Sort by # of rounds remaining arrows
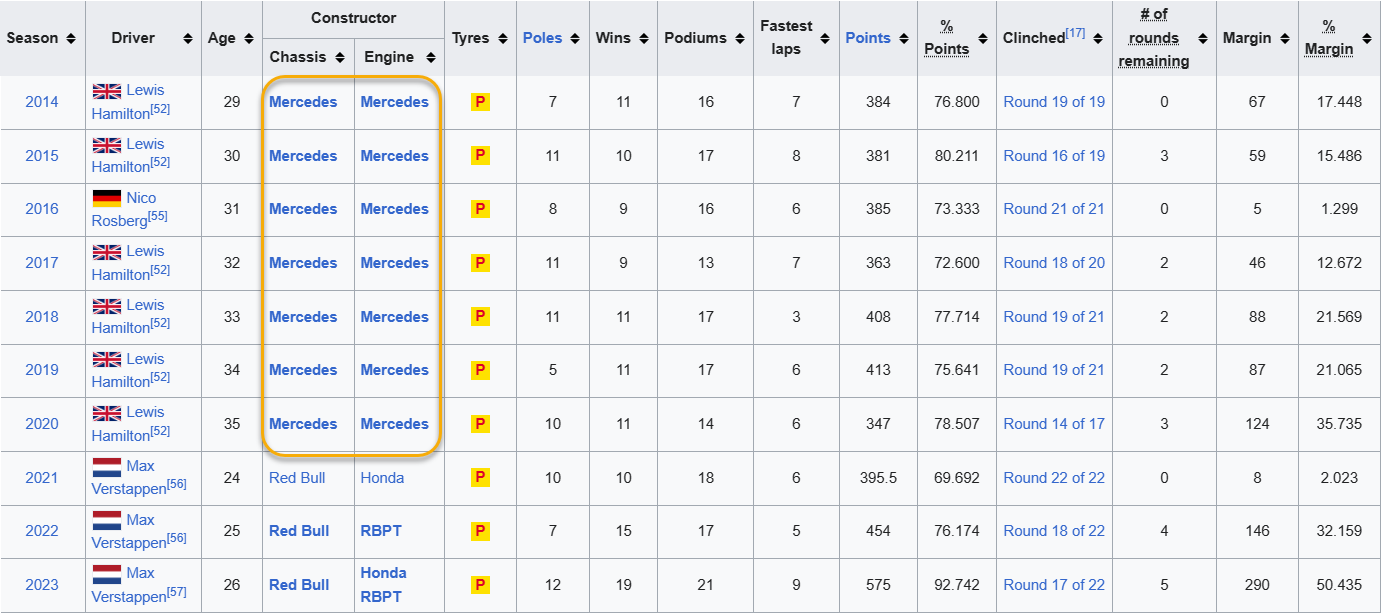The height and width of the screenshot is (613, 1381). click(x=1202, y=38)
